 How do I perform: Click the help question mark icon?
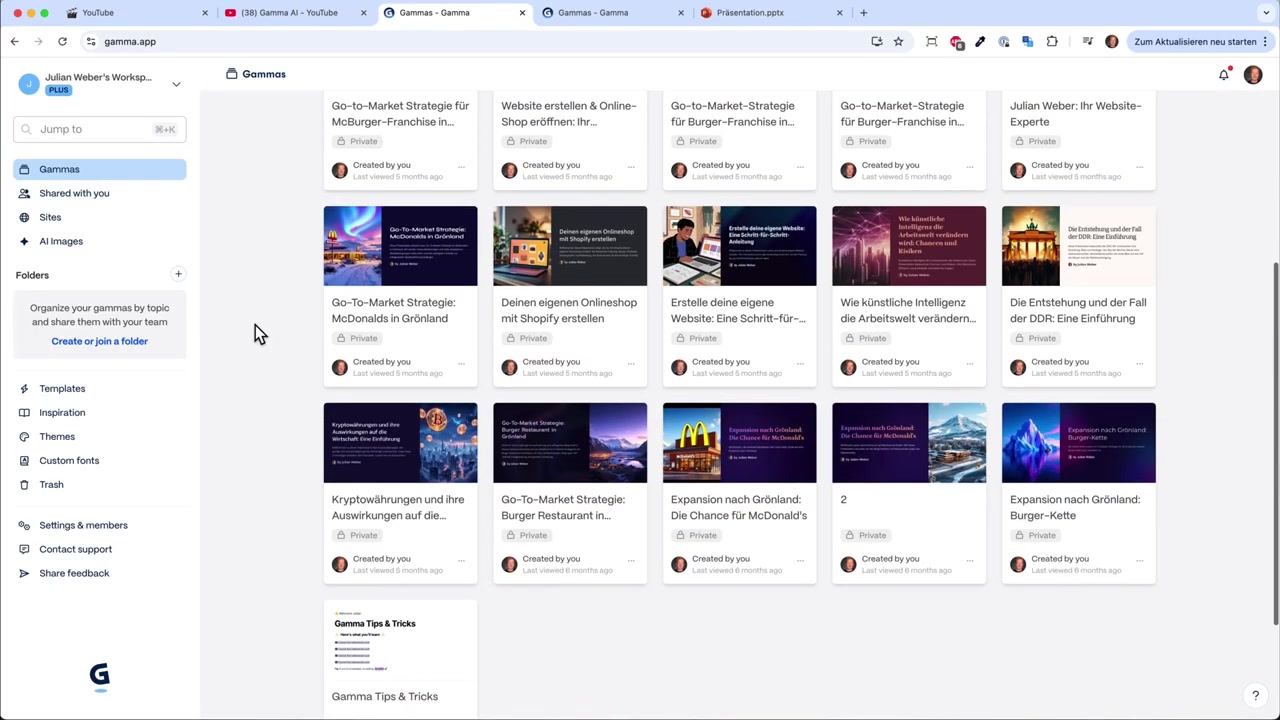tap(1255, 696)
